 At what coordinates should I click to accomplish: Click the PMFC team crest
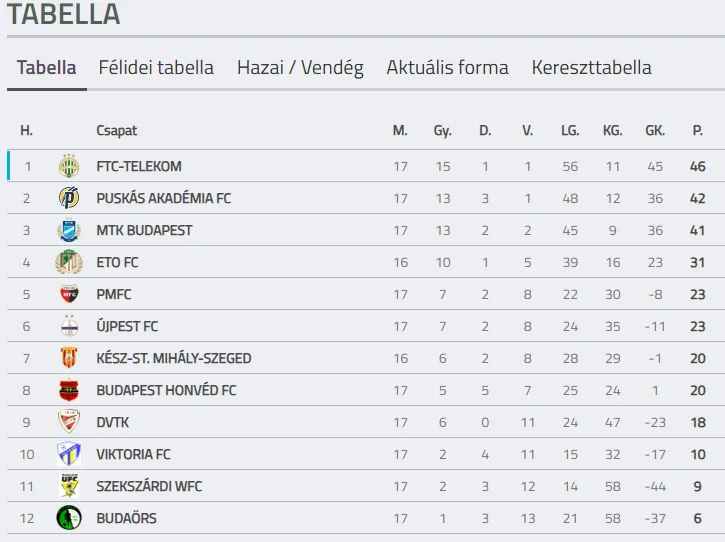point(68,294)
